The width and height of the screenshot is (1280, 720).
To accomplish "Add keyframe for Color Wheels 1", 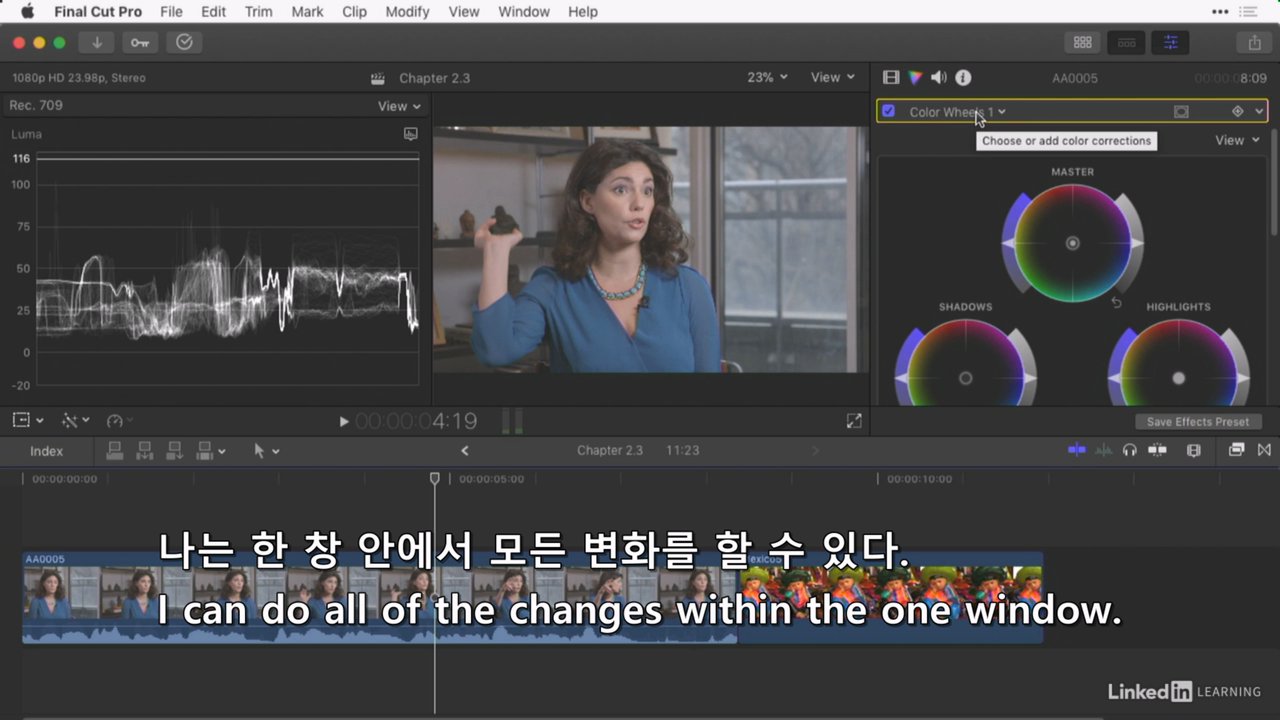I will coord(1237,112).
